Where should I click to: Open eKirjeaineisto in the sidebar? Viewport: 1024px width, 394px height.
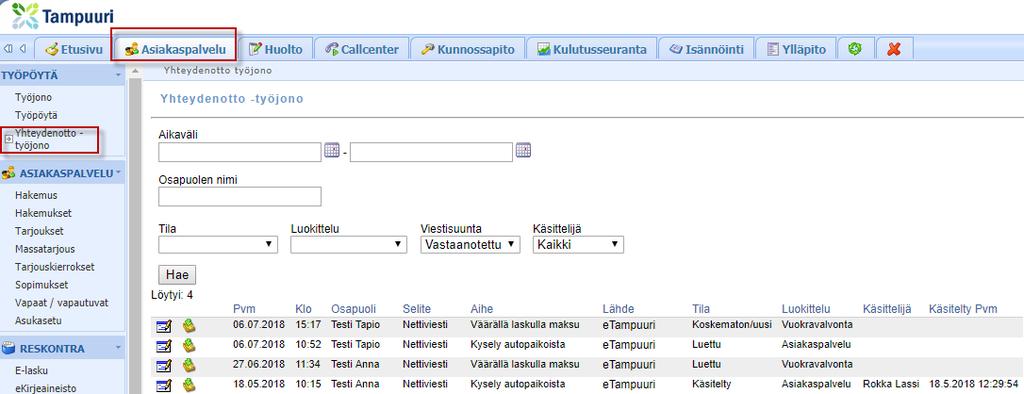pyautogui.click(x=45, y=388)
